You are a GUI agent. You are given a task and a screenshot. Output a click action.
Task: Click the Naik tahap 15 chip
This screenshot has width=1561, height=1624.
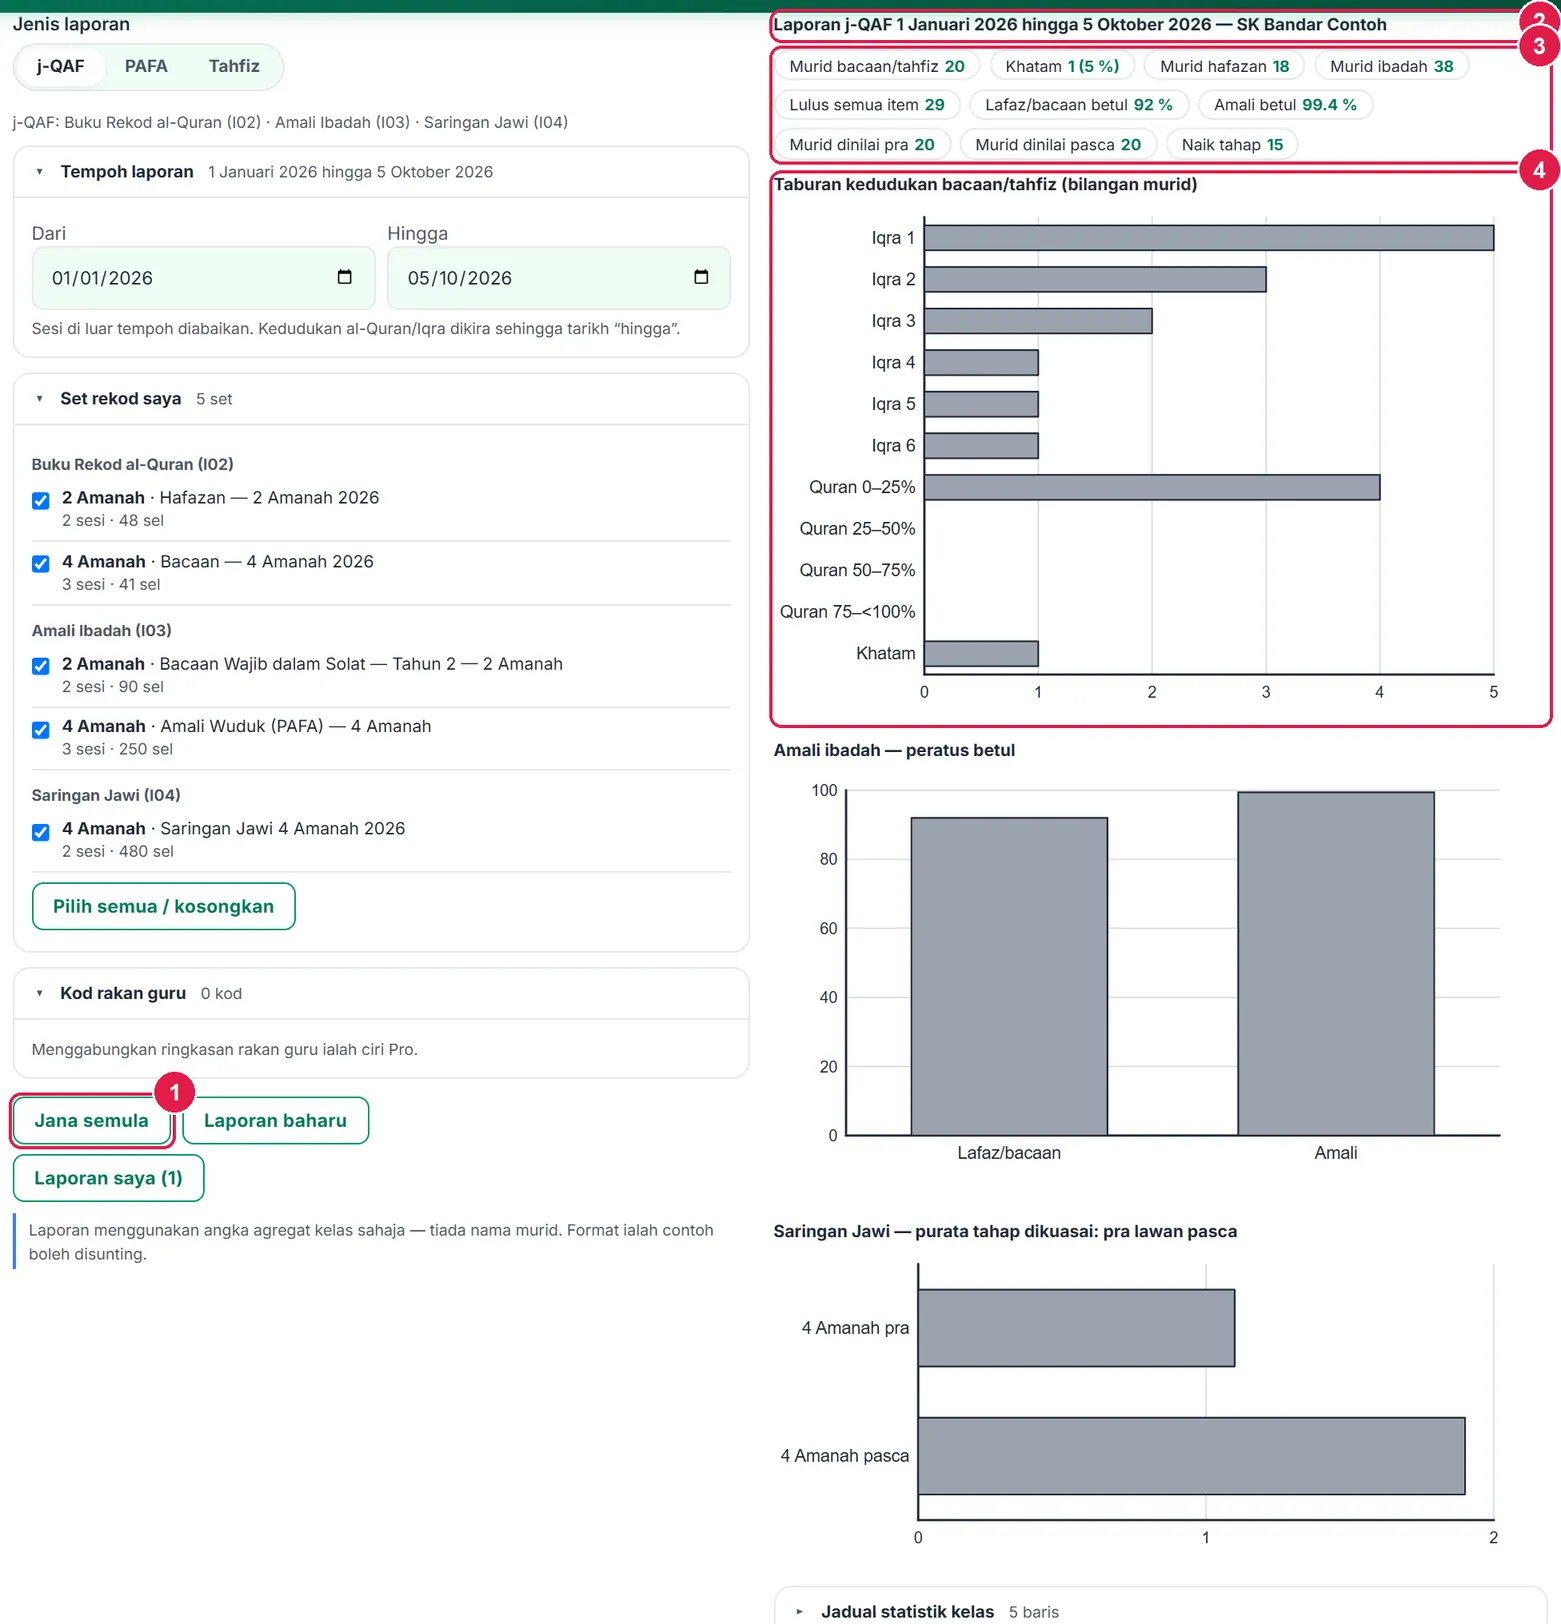click(x=1233, y=145)
